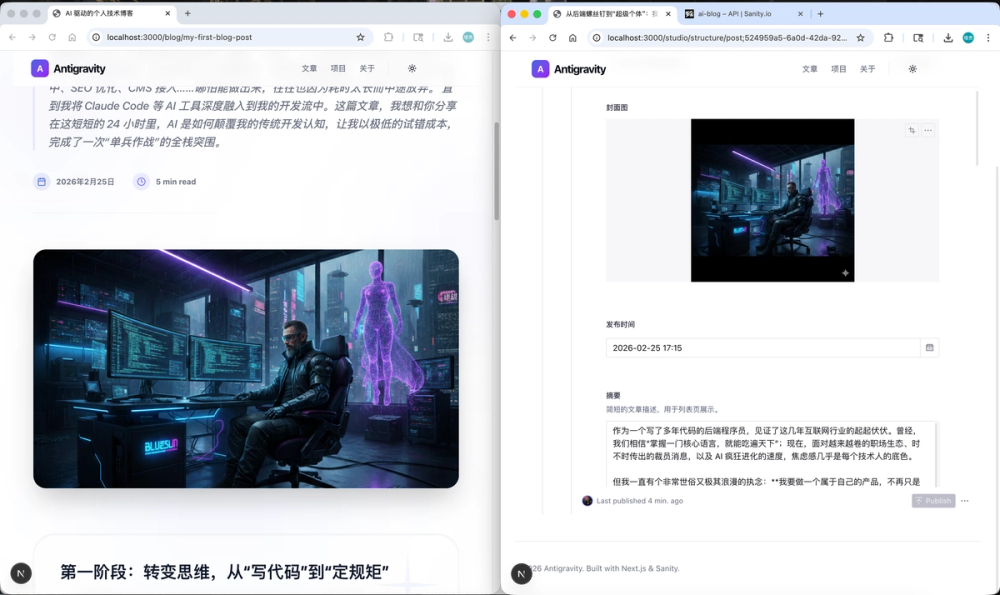The height and width of the screenshot is (595, 1000).
Task: Click Antigravity logo in right window
Action: (x=569, y=69)
